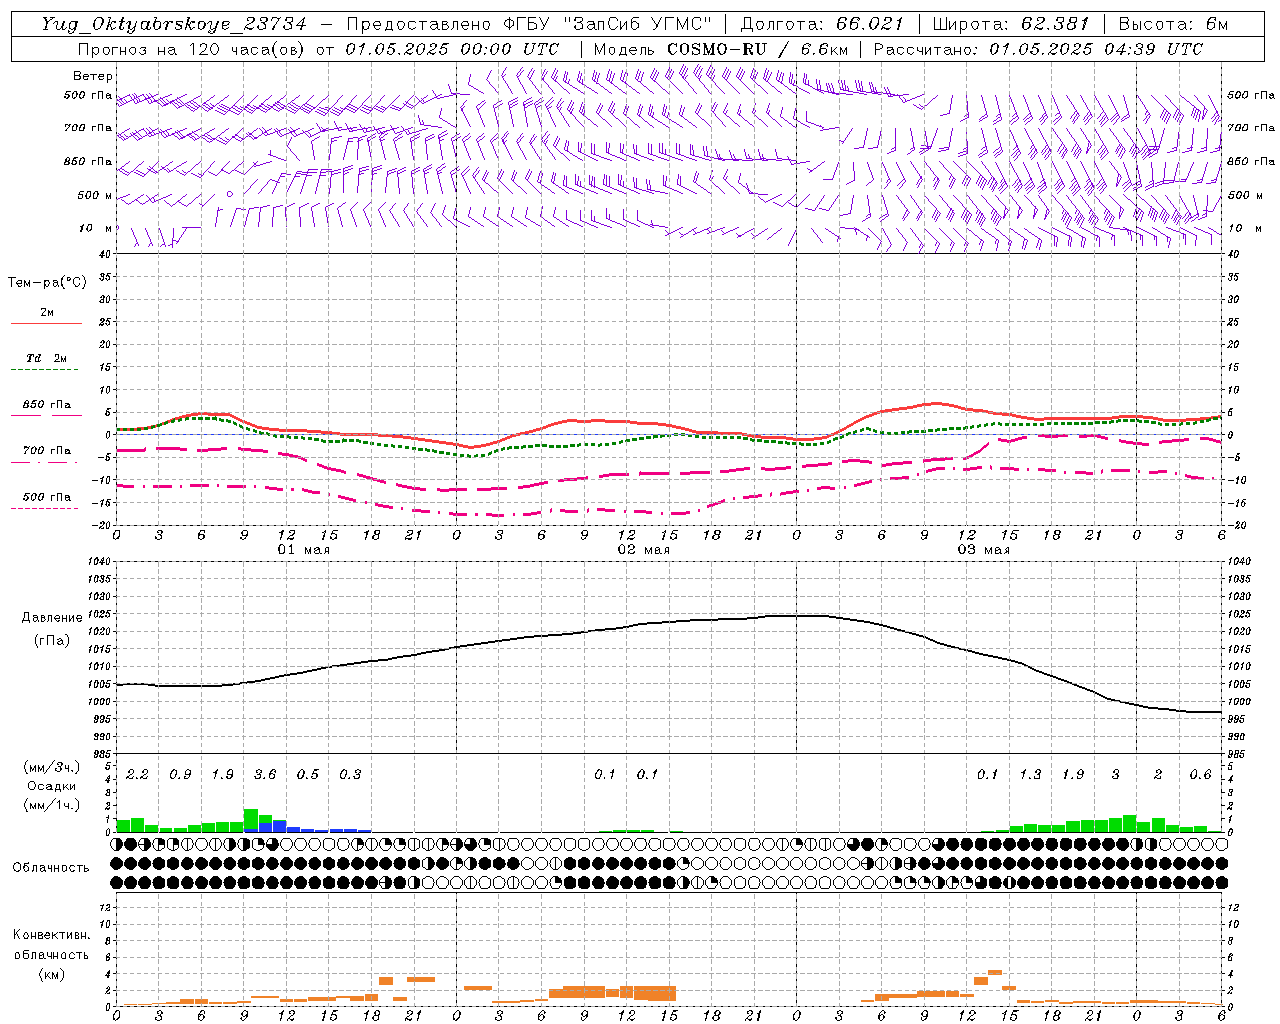Click the "Тем-ра(°C)" temperature label

[x=47, y=283]
